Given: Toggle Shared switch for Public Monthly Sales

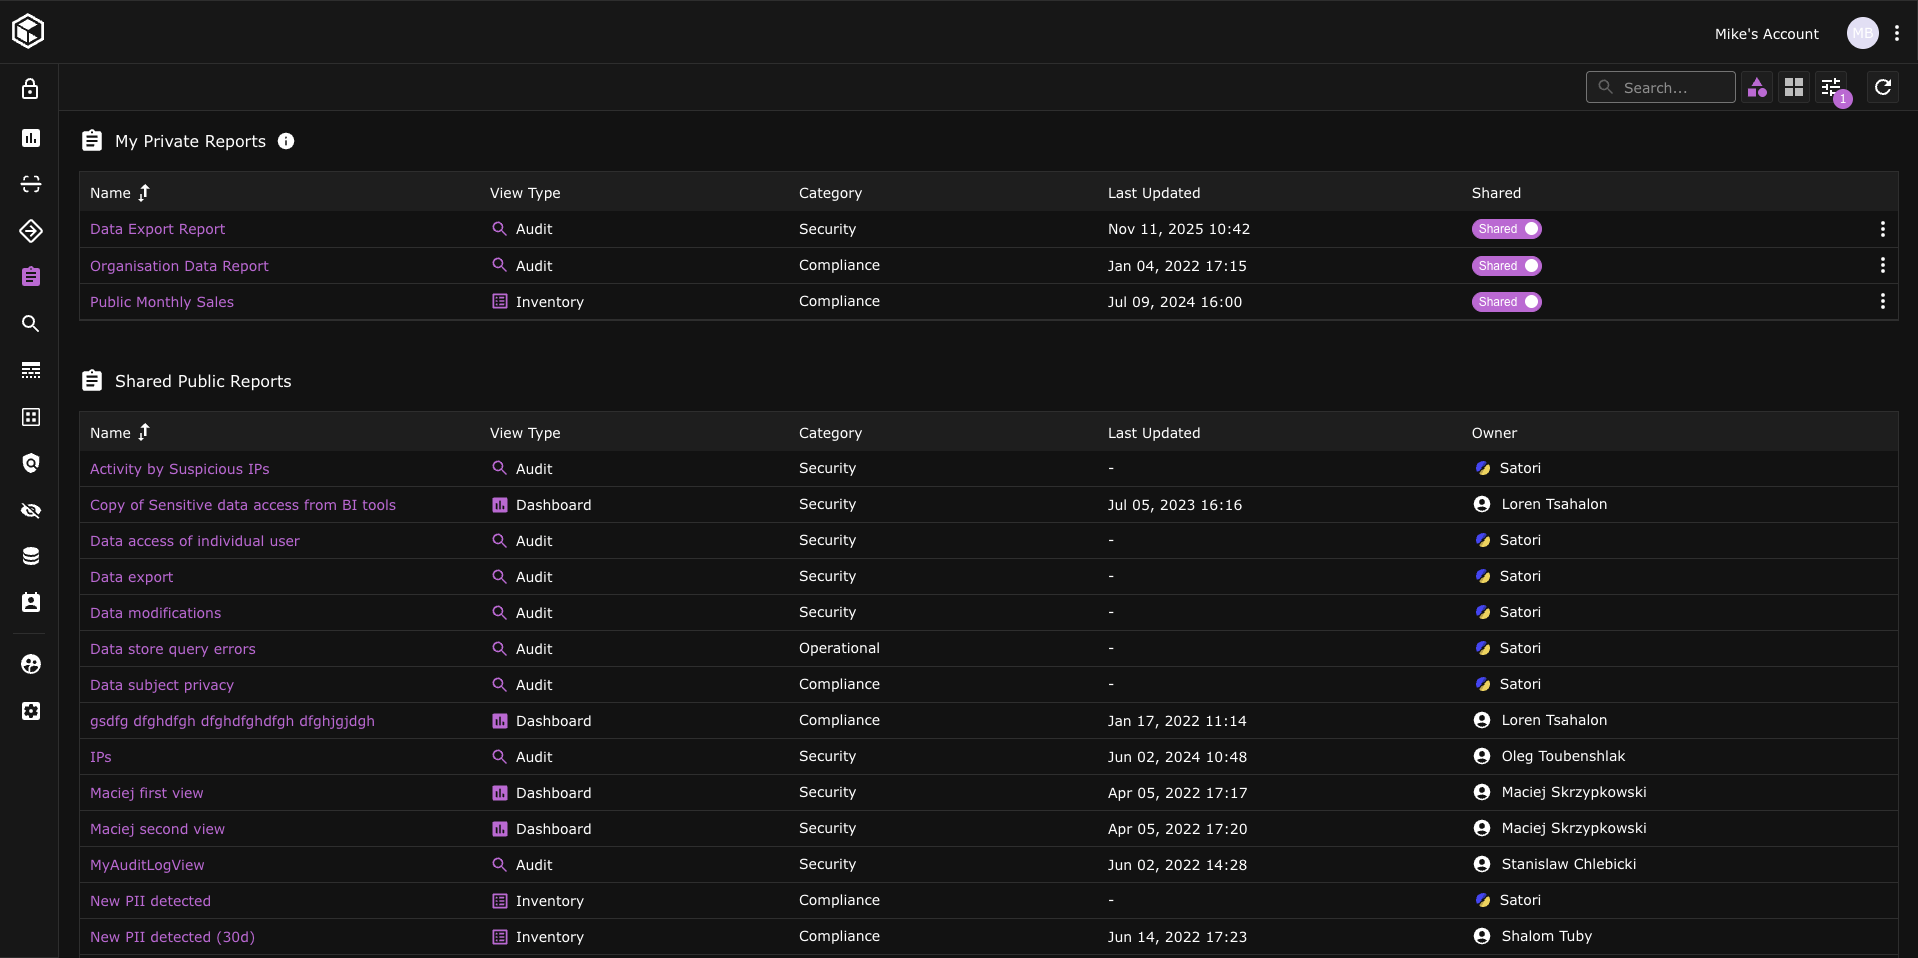Looking at the screenshot, I should (x=1506, y=302).
